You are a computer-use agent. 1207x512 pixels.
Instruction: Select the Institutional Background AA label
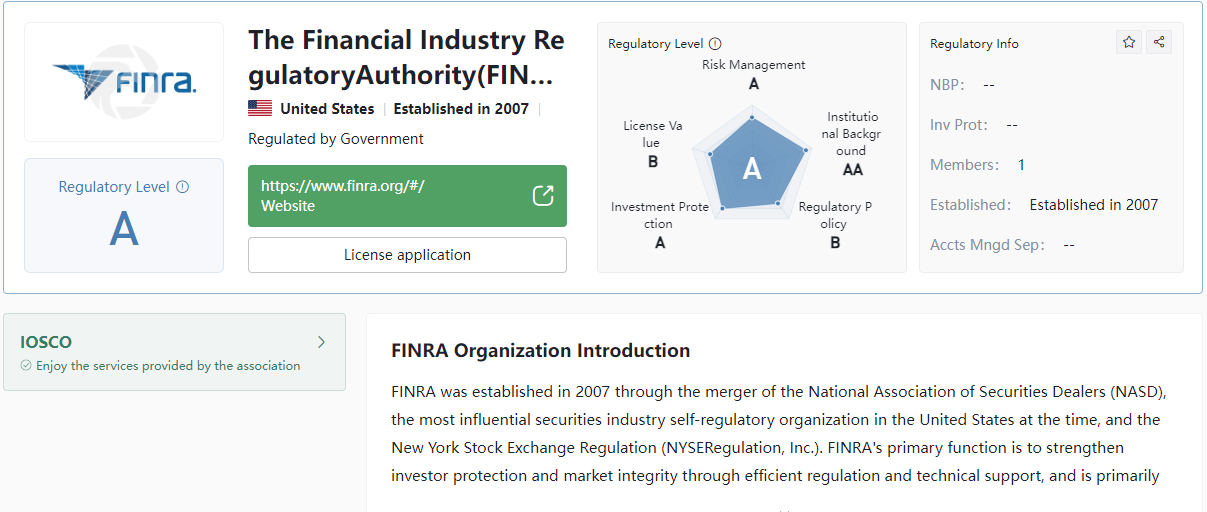[852, 144]
